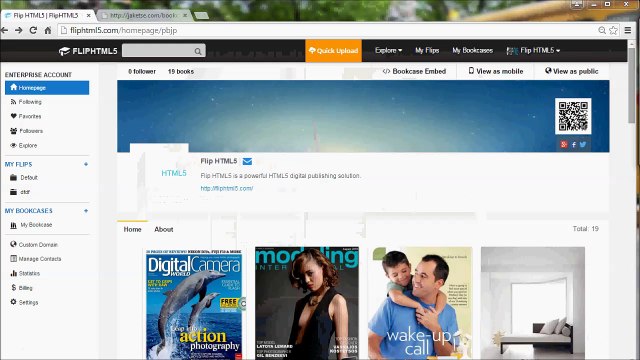Open the Digital Camera World book
The image size is (640, 360).
[195, 303]
